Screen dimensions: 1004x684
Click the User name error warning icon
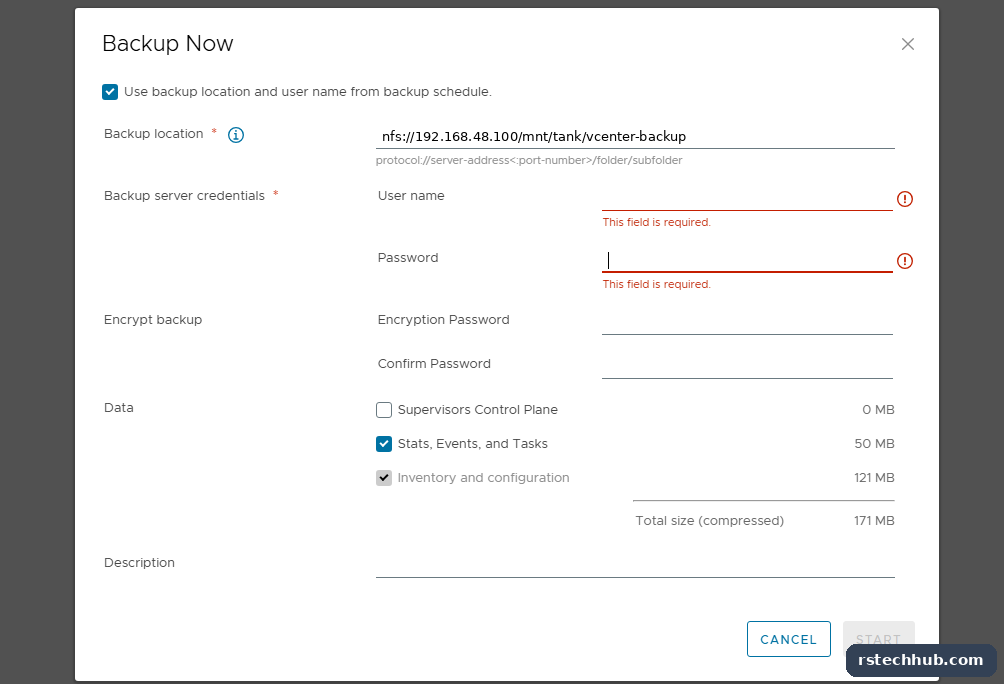pos(905,199)
